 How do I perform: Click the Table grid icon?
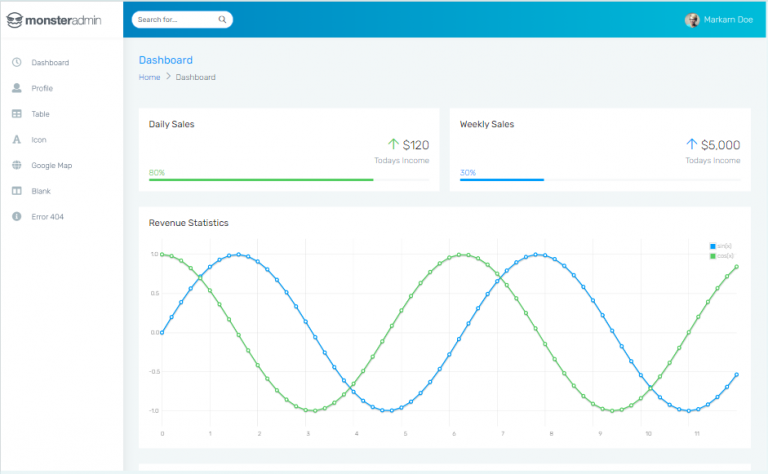coord(17,114)
